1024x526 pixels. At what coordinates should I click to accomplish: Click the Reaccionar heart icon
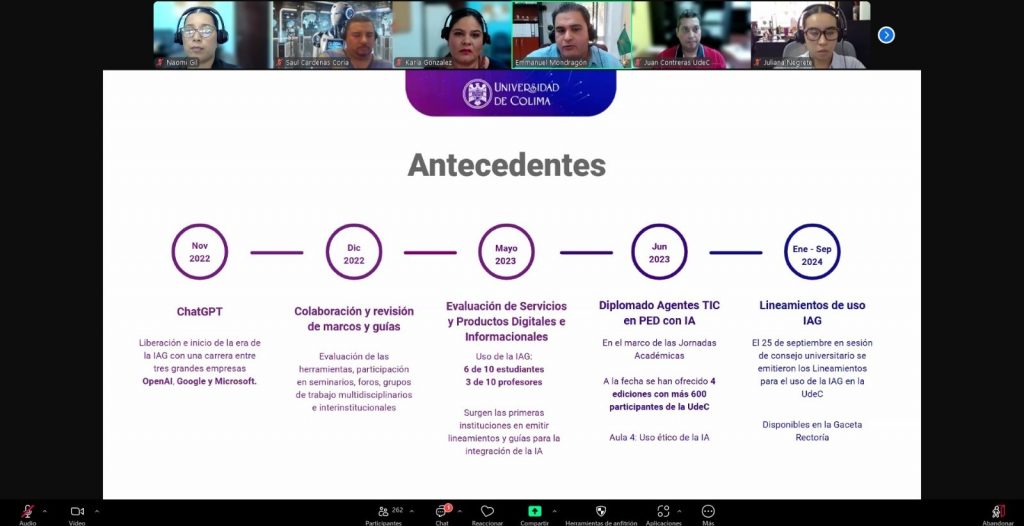coord(487,511)
